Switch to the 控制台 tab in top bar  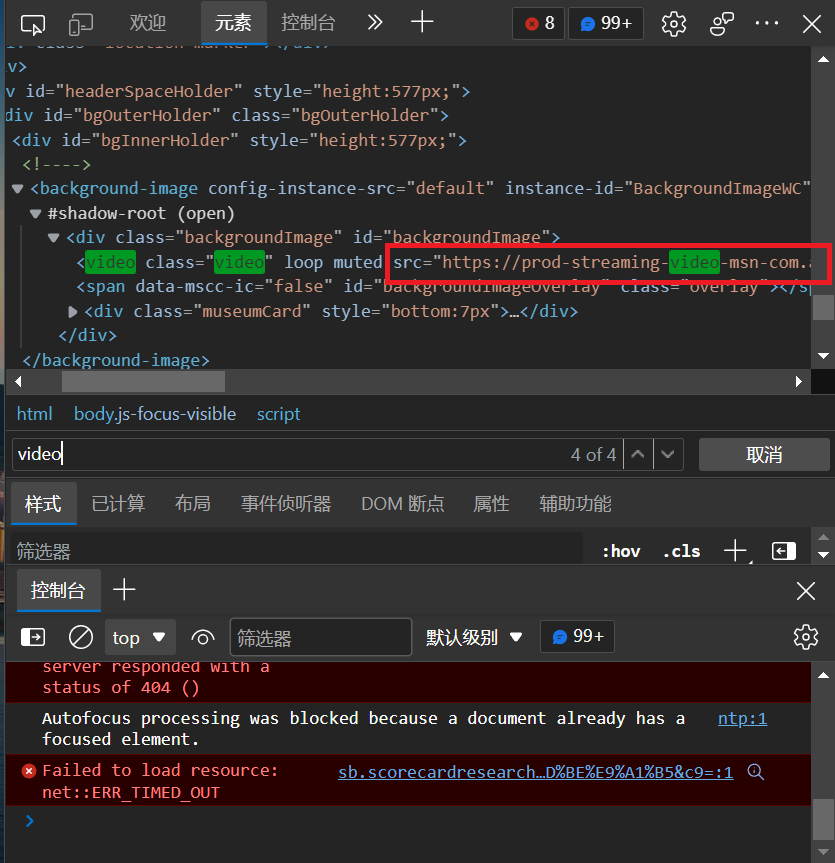(308, 23)
